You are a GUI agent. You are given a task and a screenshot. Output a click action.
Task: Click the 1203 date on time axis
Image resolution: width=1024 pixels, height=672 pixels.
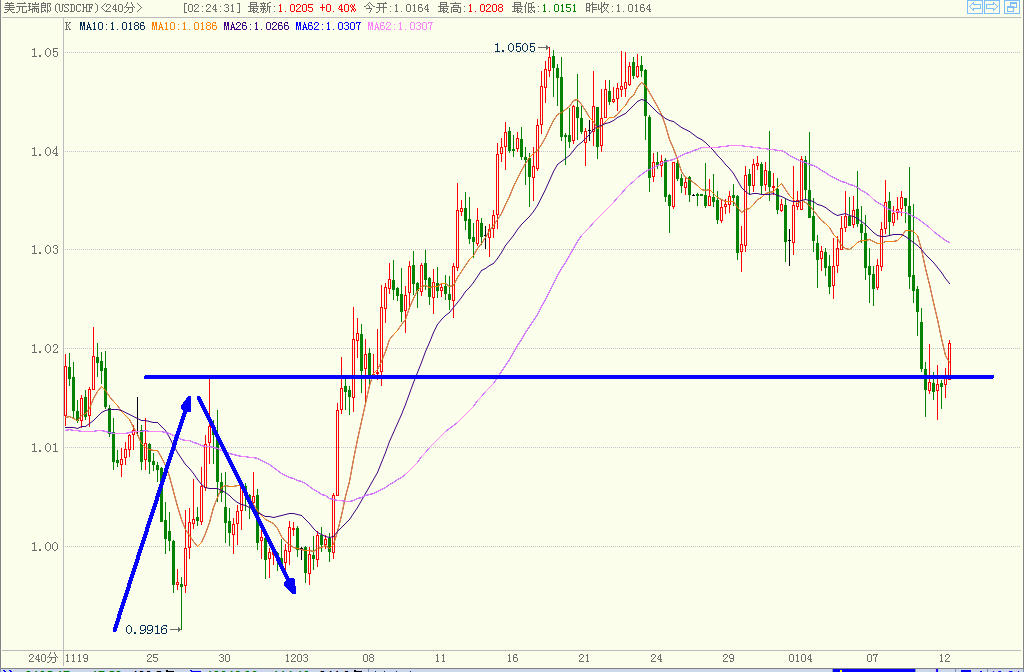pyautogui.click(x=296, y=658)
